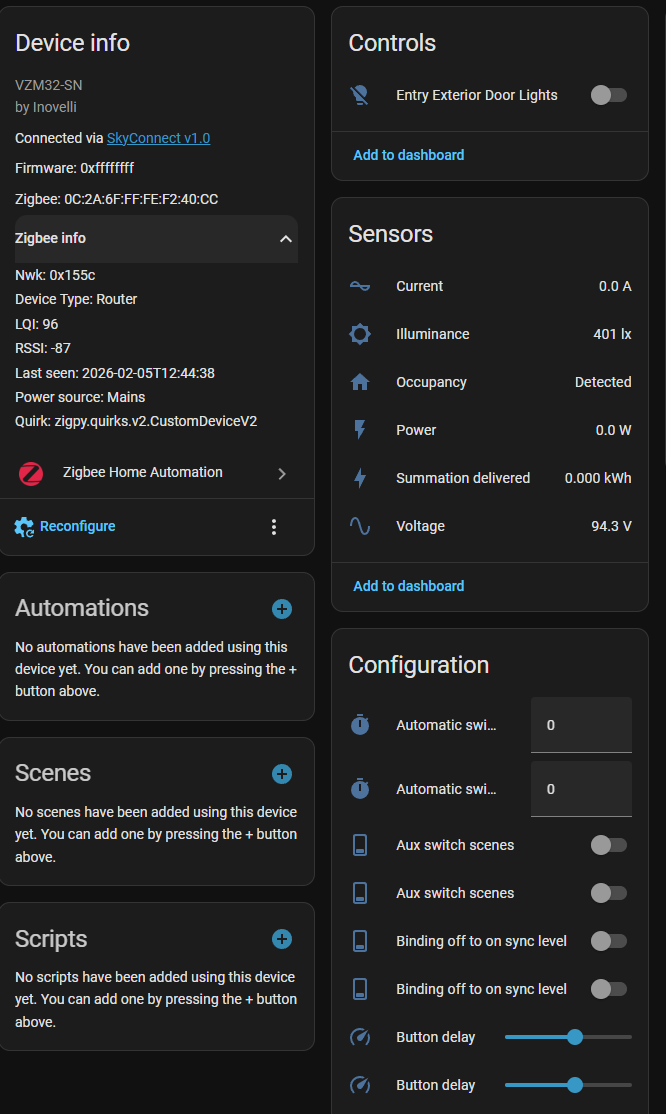Click the Zigbee logo icon
The image size is (666, 1114).
coord(31,473)
